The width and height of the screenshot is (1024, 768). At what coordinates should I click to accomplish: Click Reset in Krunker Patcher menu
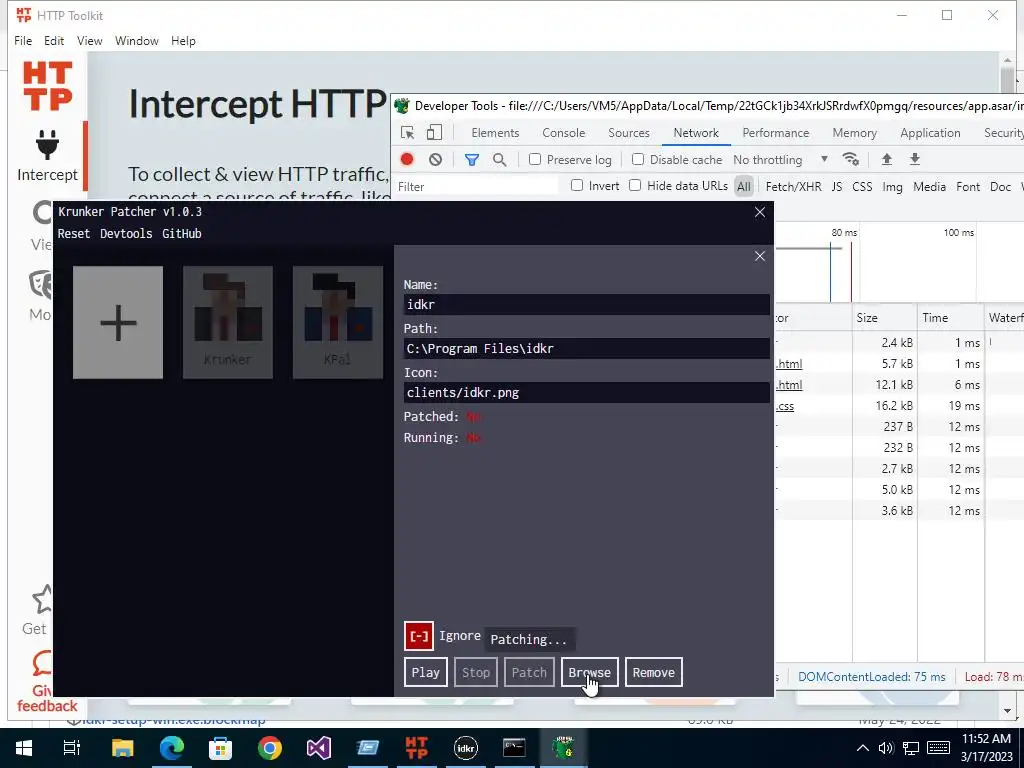[x=74, y=234]
